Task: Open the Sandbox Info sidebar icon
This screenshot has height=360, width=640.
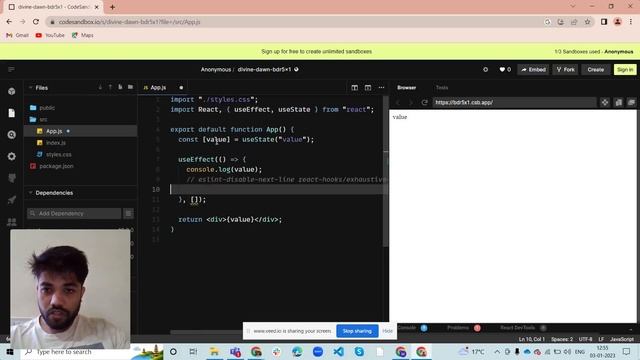Action: coord(11,91)
